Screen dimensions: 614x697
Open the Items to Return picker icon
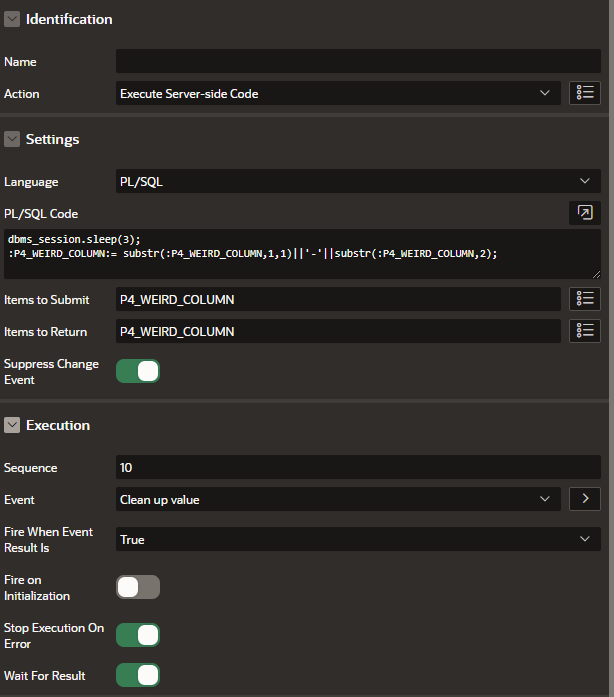point(585,331)
